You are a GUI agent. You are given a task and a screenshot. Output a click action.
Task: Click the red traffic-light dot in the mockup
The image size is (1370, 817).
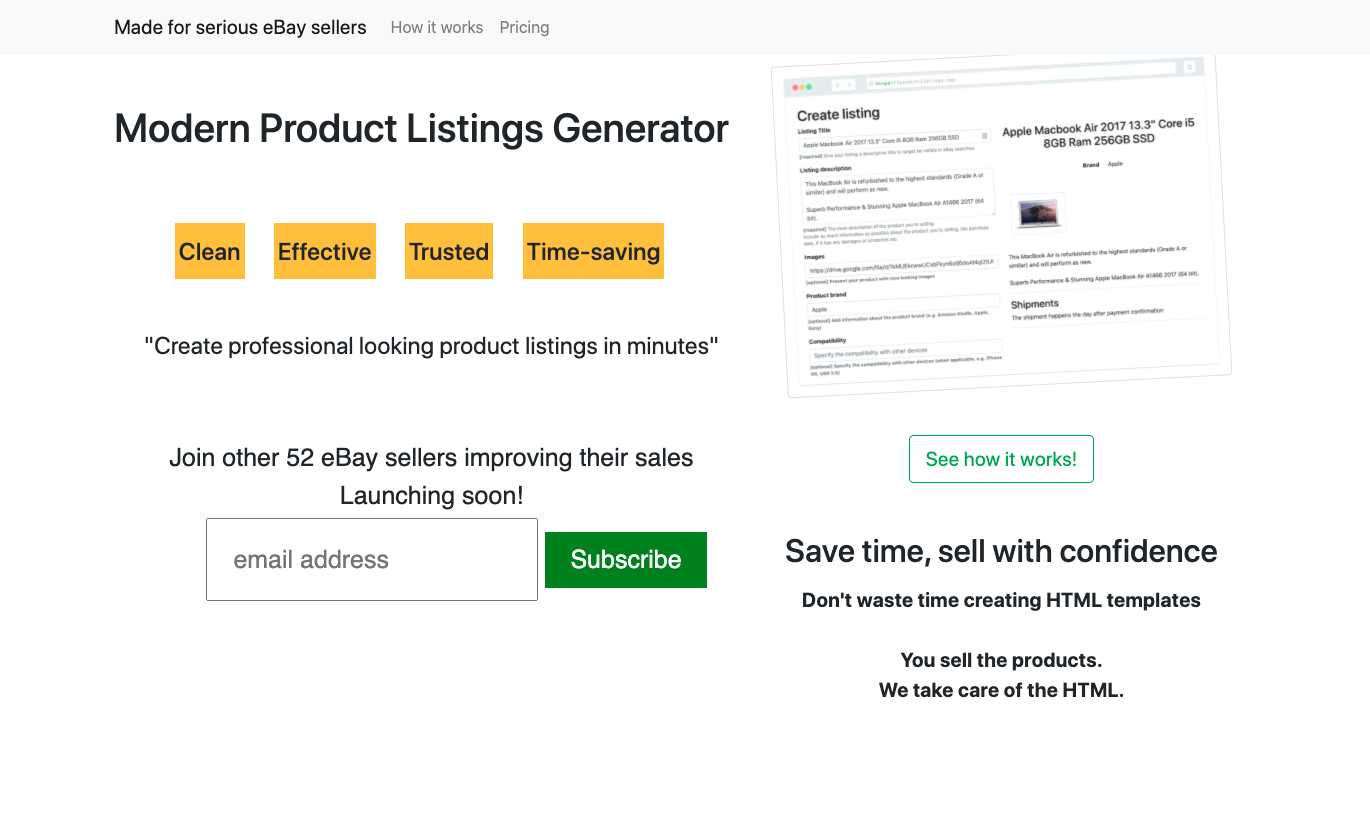[x=795, y=87]
